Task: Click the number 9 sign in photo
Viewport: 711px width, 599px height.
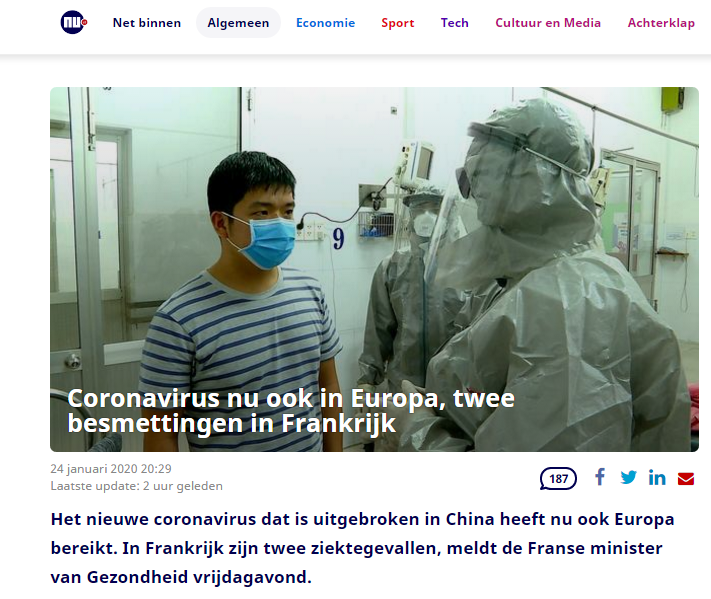Action: 338,239
